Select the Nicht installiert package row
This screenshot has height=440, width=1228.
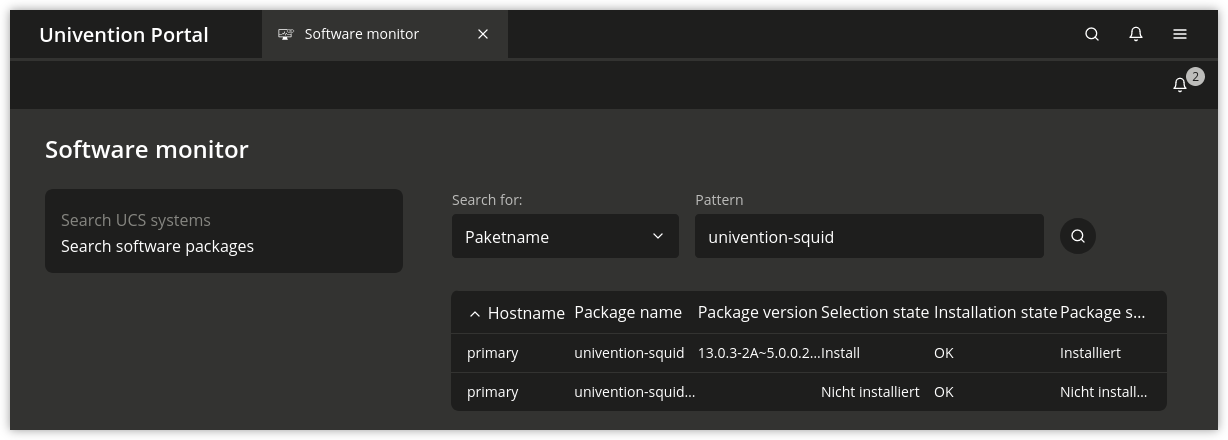click(808, 392)
